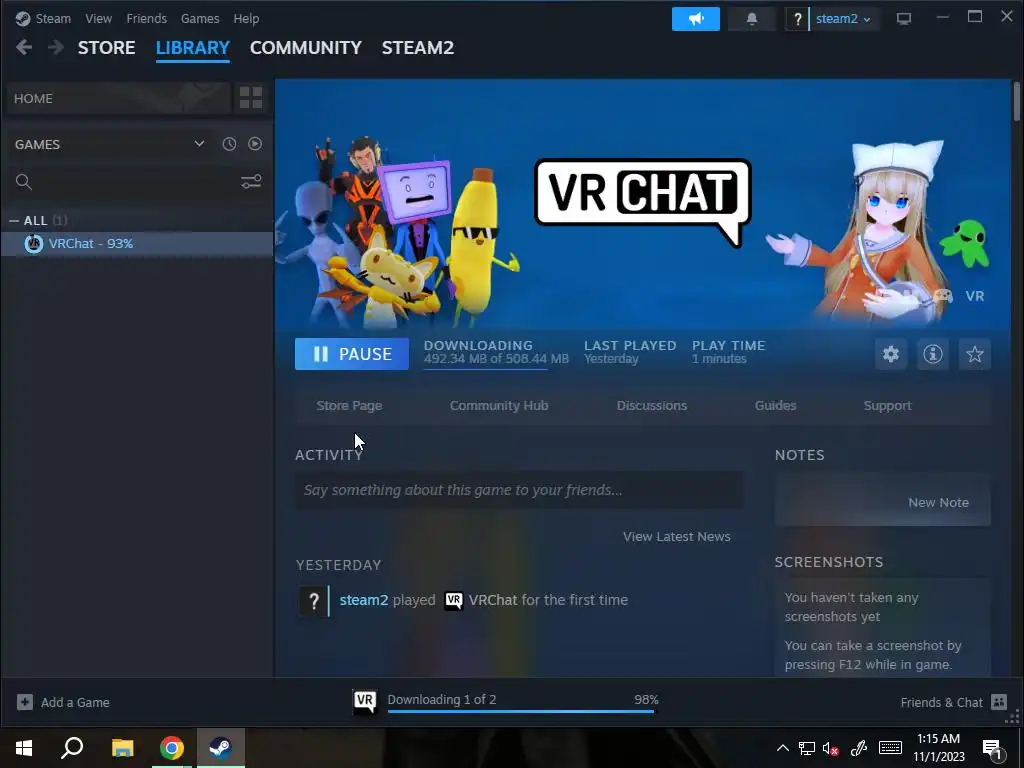Open Google Chrome from taskbar
The width and height of the screenshot is (1024, 768).
pyautogui.click(x=172, y=747)
